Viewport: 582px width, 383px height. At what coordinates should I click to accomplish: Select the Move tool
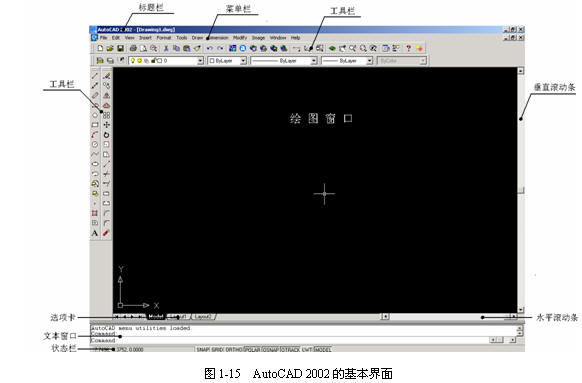[107, 125]
